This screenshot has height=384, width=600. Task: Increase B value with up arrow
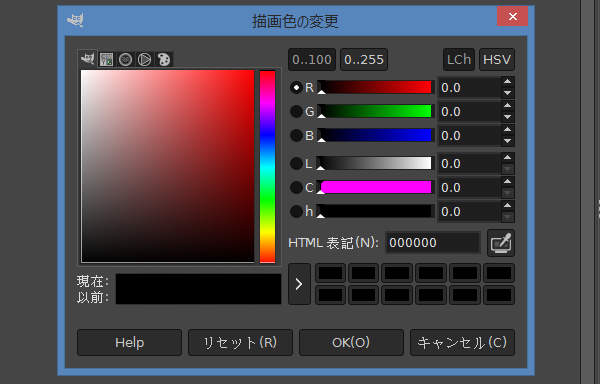click(x=507, y=130)
